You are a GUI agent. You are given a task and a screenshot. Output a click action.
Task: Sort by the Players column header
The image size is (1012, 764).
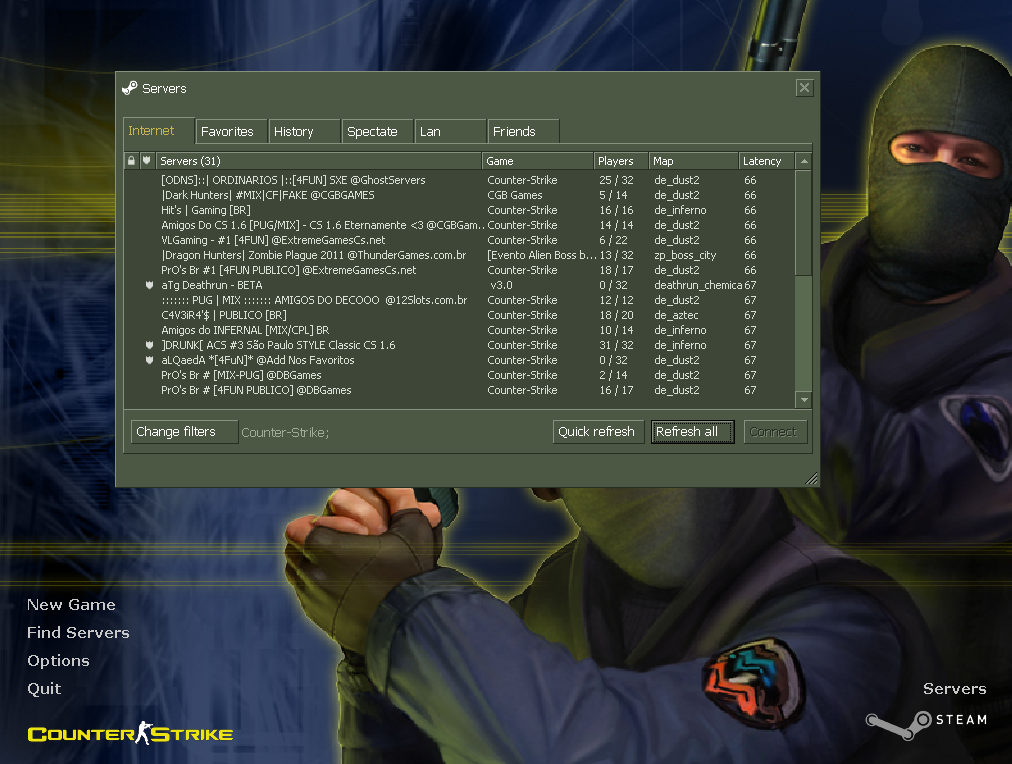click(x=620, y=161)
